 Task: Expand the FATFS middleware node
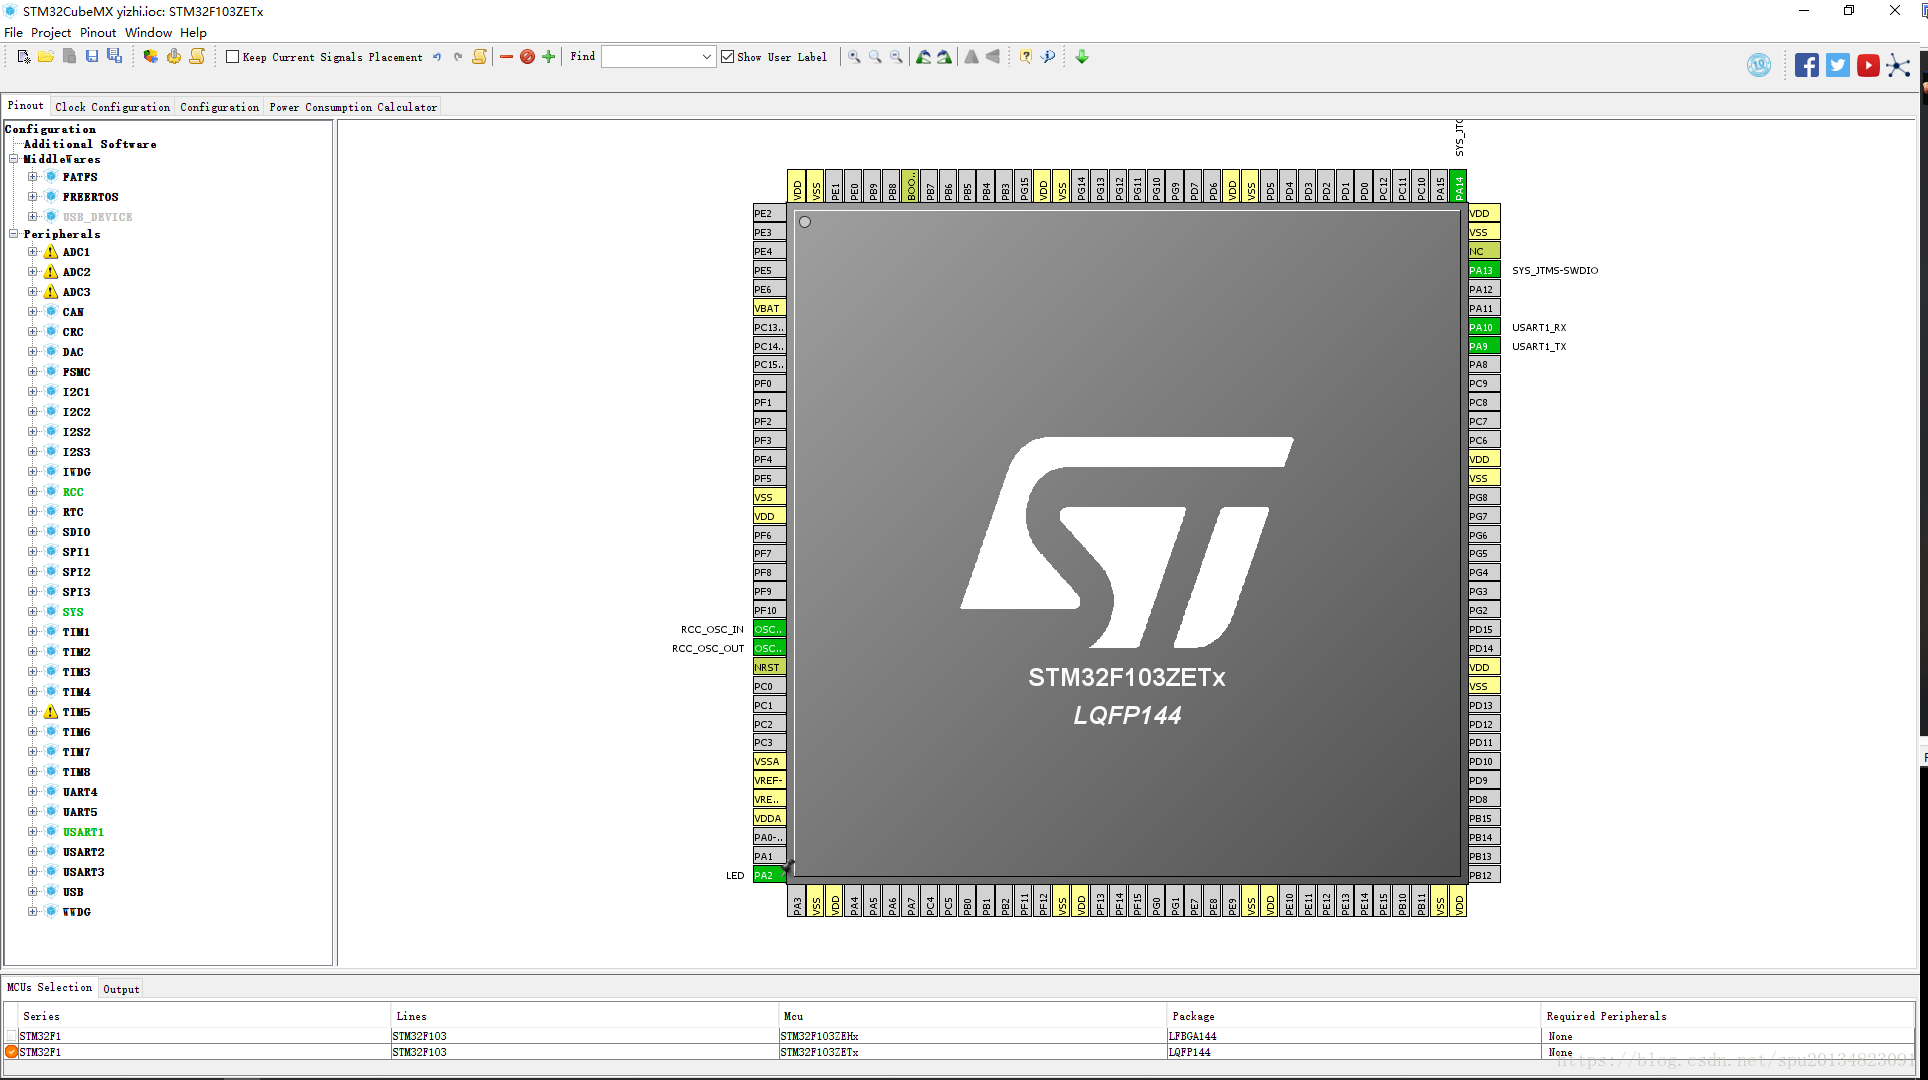(32, 177)
